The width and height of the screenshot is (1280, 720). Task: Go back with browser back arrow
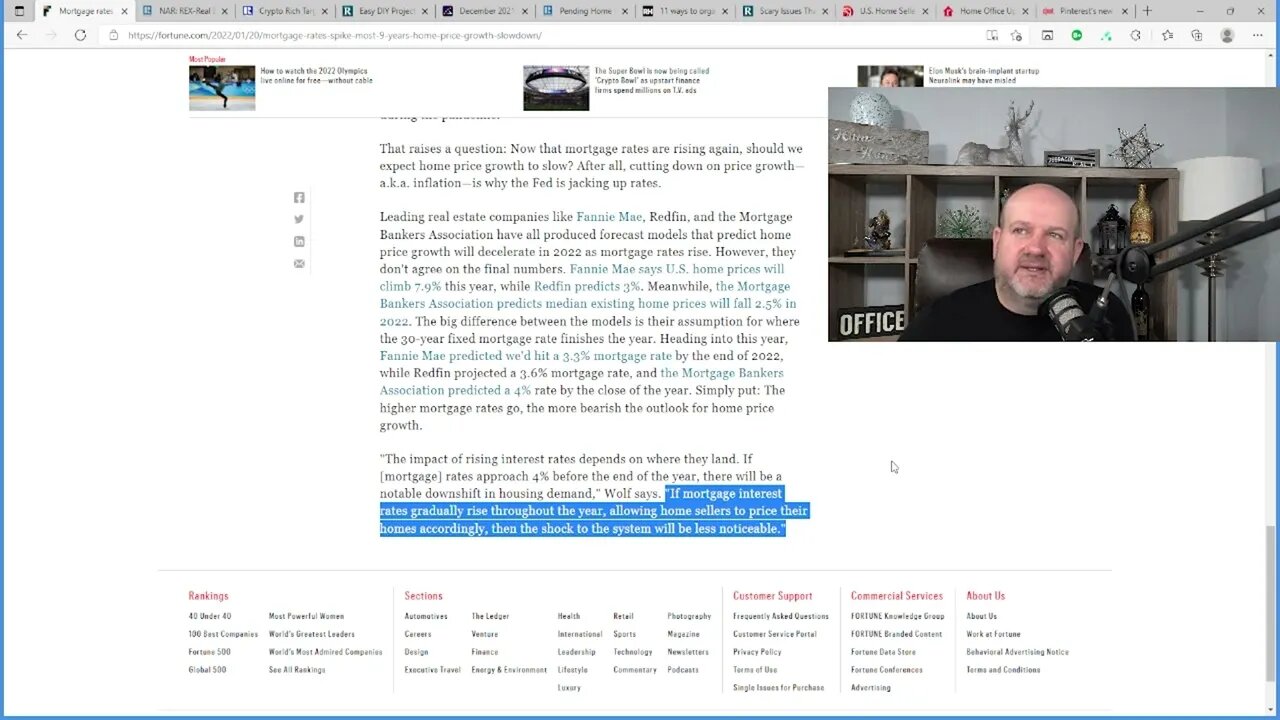tap(22, 35)
